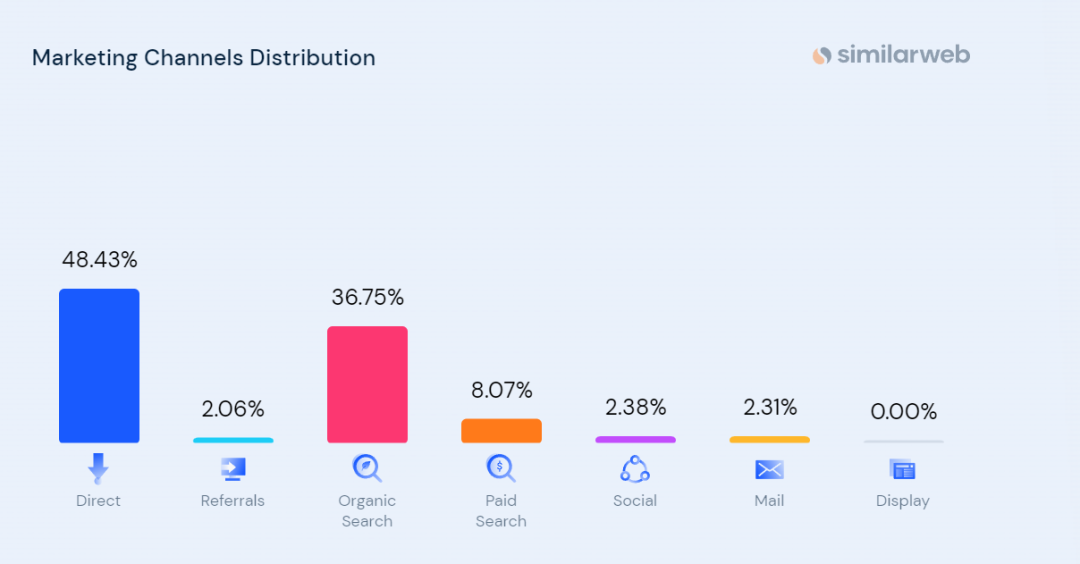This screenshot has width=1080, height=564.
Task: Click the Direct channel arrow icon
Action: [98, 467]
